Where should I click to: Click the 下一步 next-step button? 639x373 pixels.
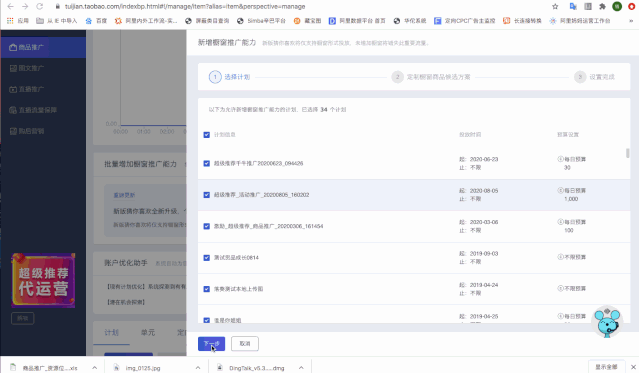tap(212, 344)
